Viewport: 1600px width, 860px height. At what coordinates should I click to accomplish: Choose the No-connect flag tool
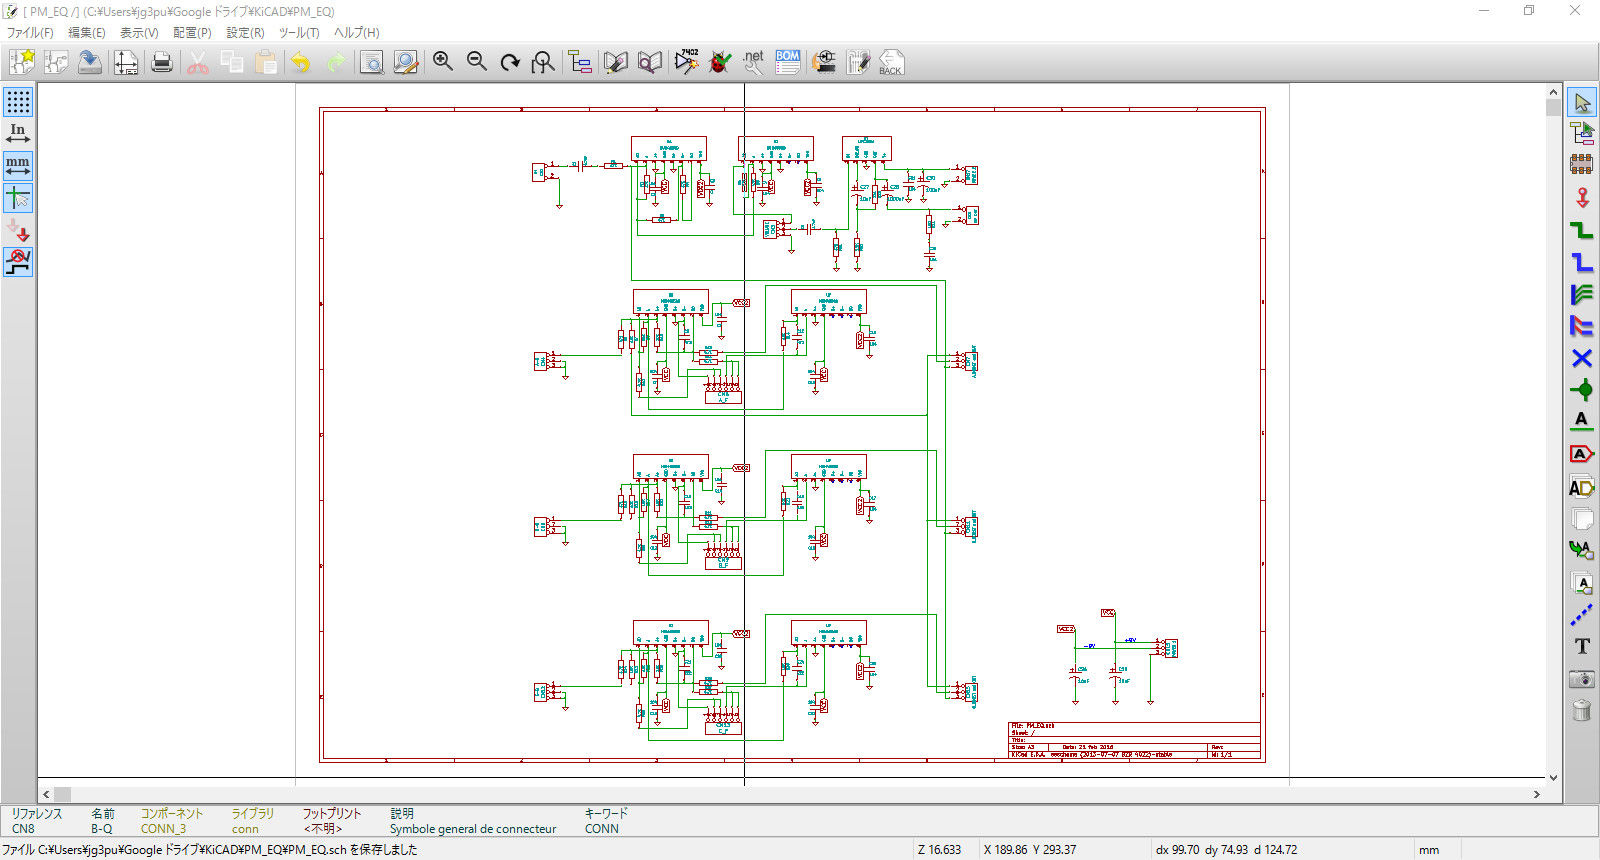tap(1581, 358)
